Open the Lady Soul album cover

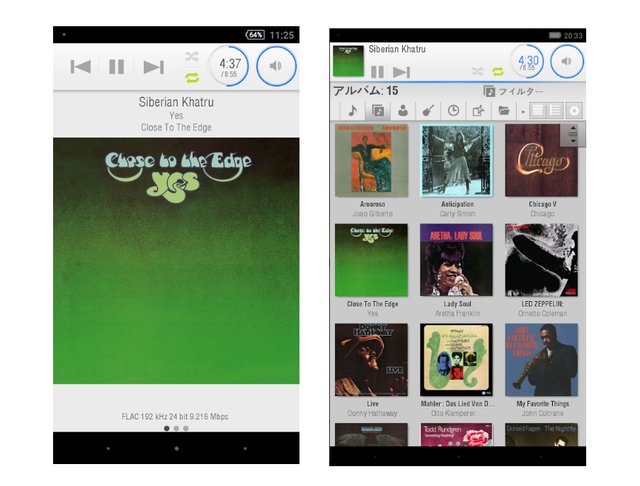[x=457, y=260]
